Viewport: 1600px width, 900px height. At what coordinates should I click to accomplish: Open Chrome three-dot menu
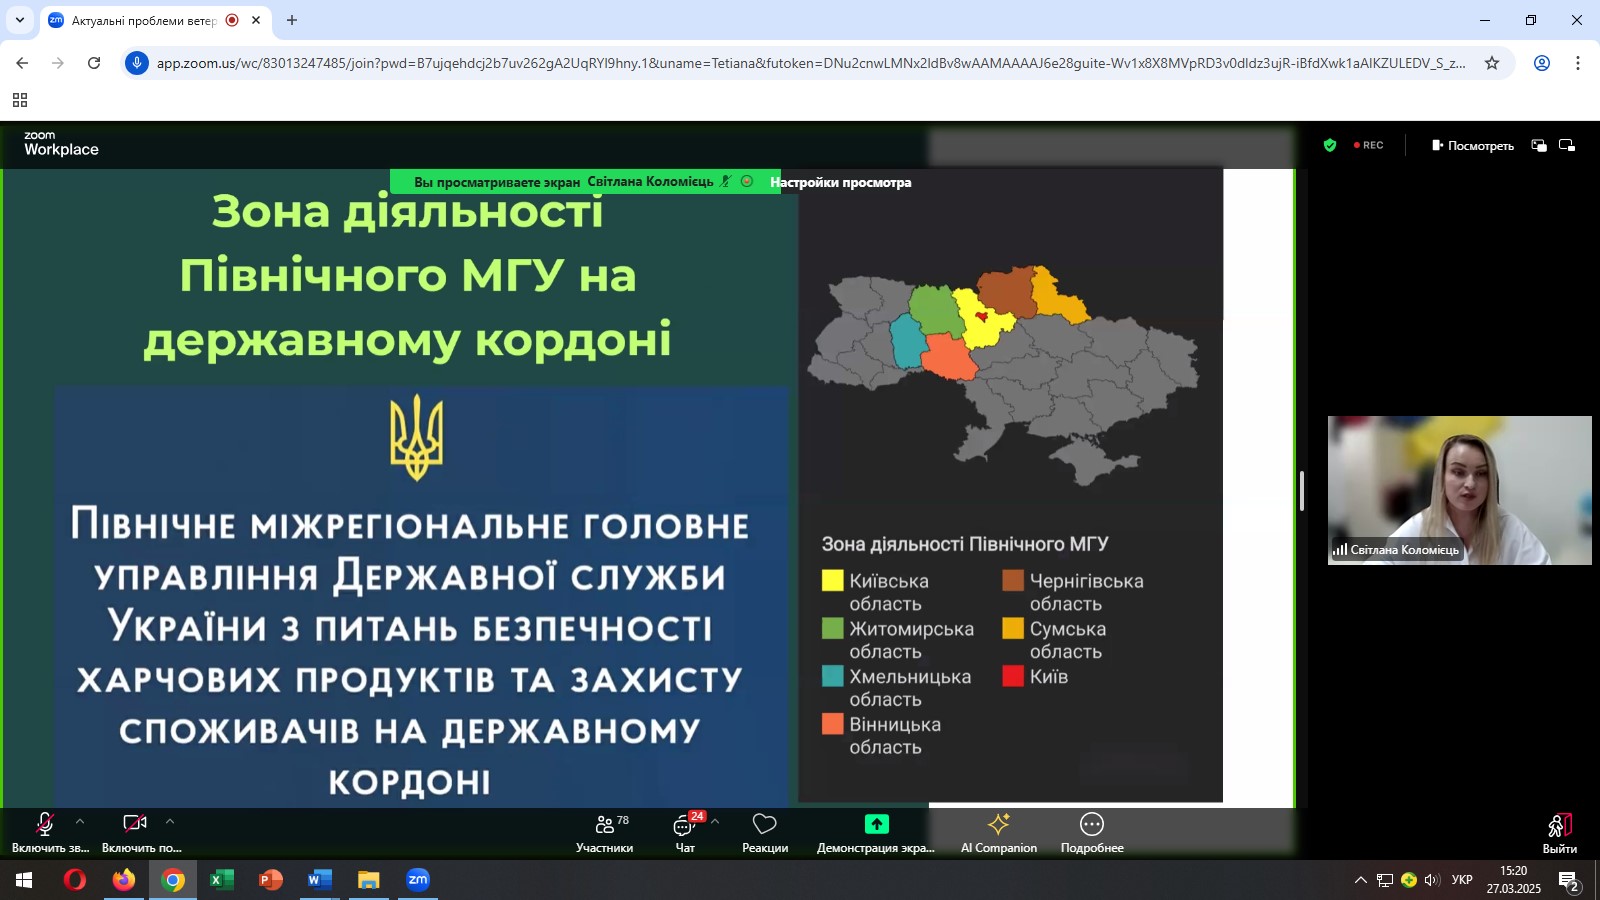coord(1578,63)
